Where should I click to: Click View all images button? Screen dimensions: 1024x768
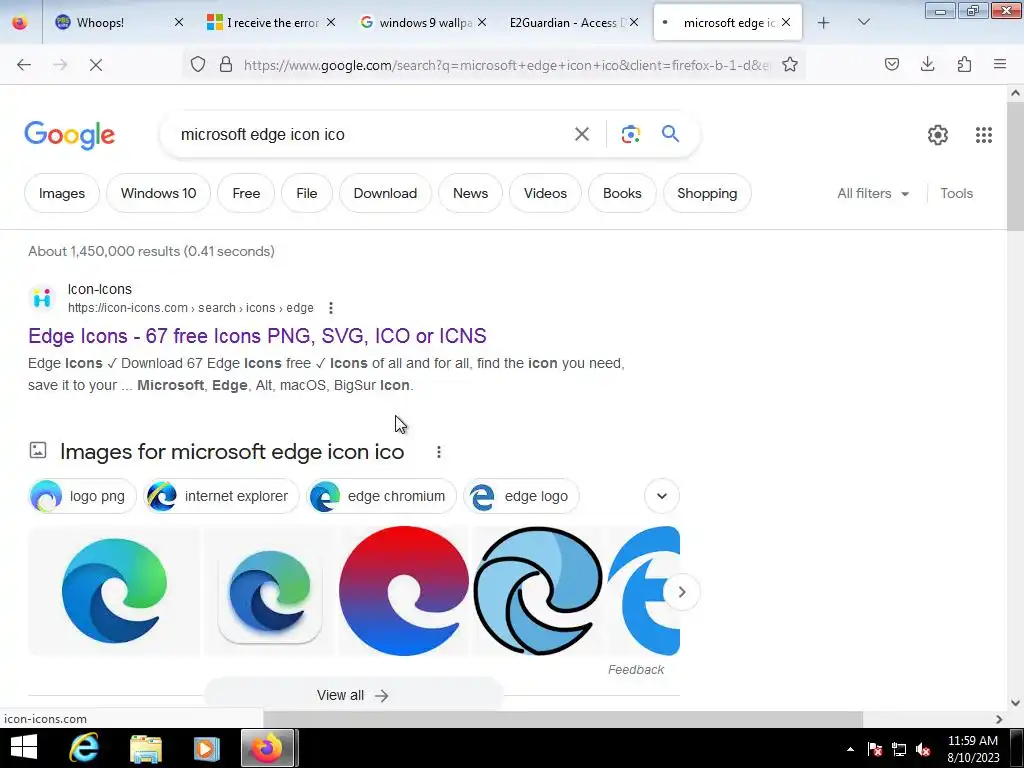click(x=353, y=695)
